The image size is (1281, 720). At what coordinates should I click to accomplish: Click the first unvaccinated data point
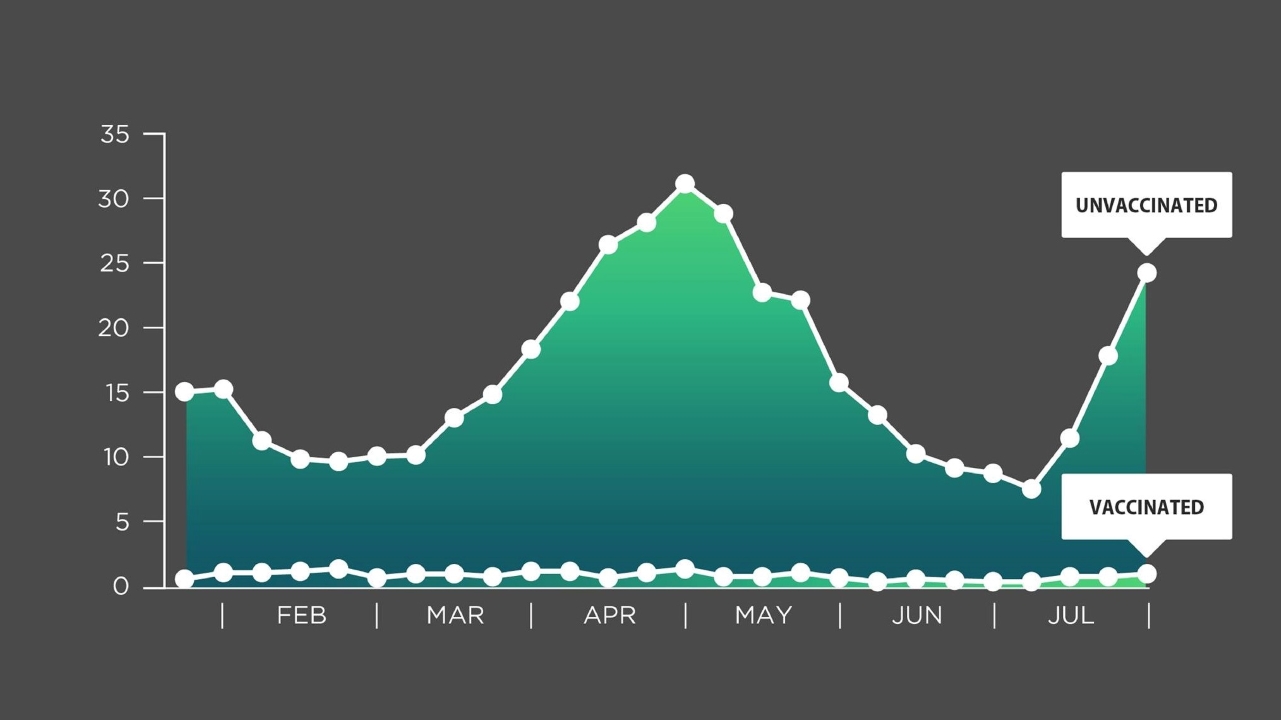click(185, 392)
